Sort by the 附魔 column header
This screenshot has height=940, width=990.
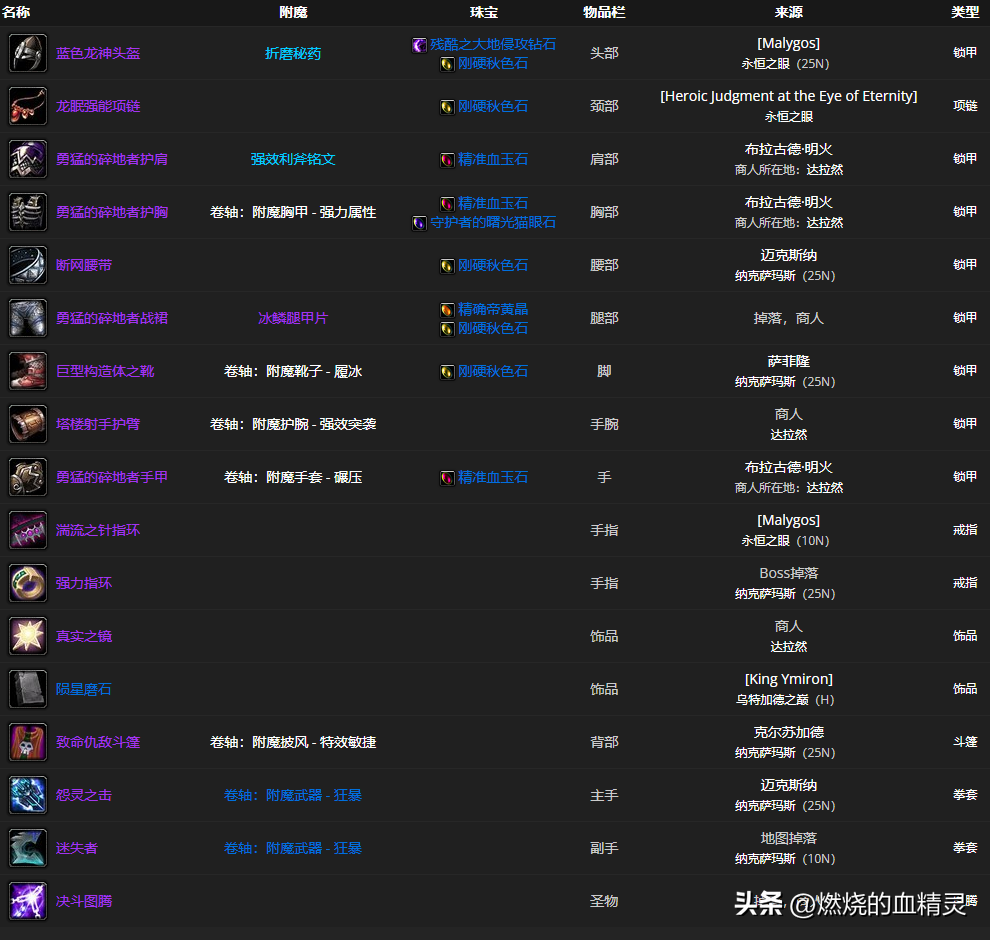(293, 12)
